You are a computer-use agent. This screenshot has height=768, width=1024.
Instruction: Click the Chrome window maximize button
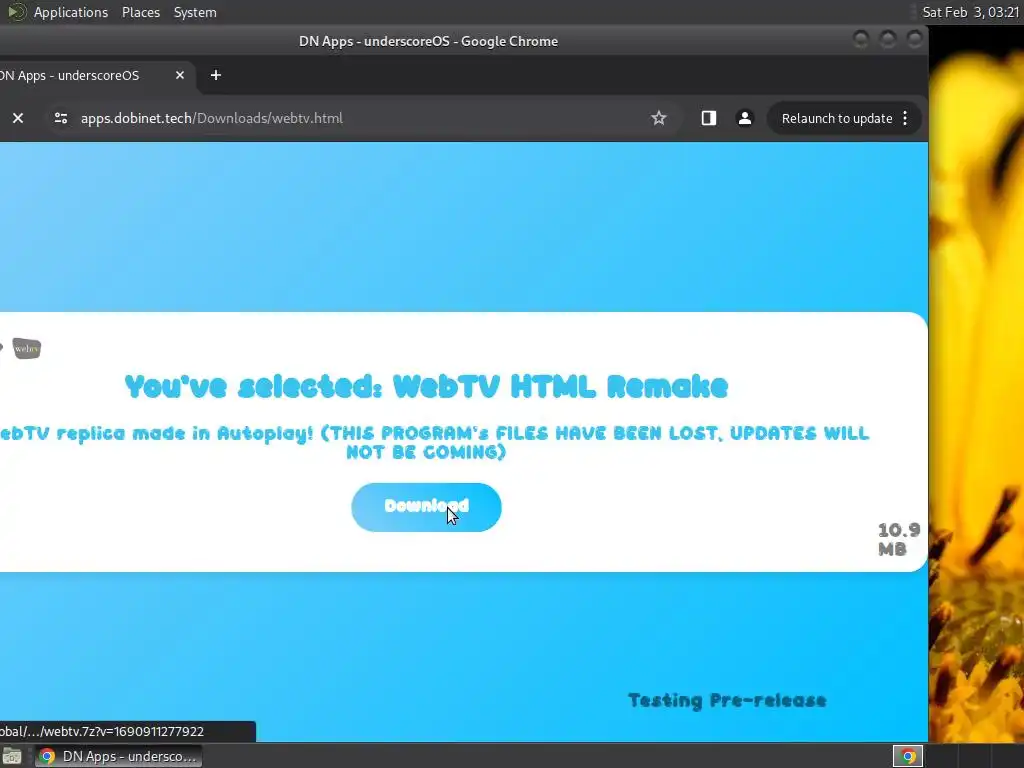click(x=888, y=40)
